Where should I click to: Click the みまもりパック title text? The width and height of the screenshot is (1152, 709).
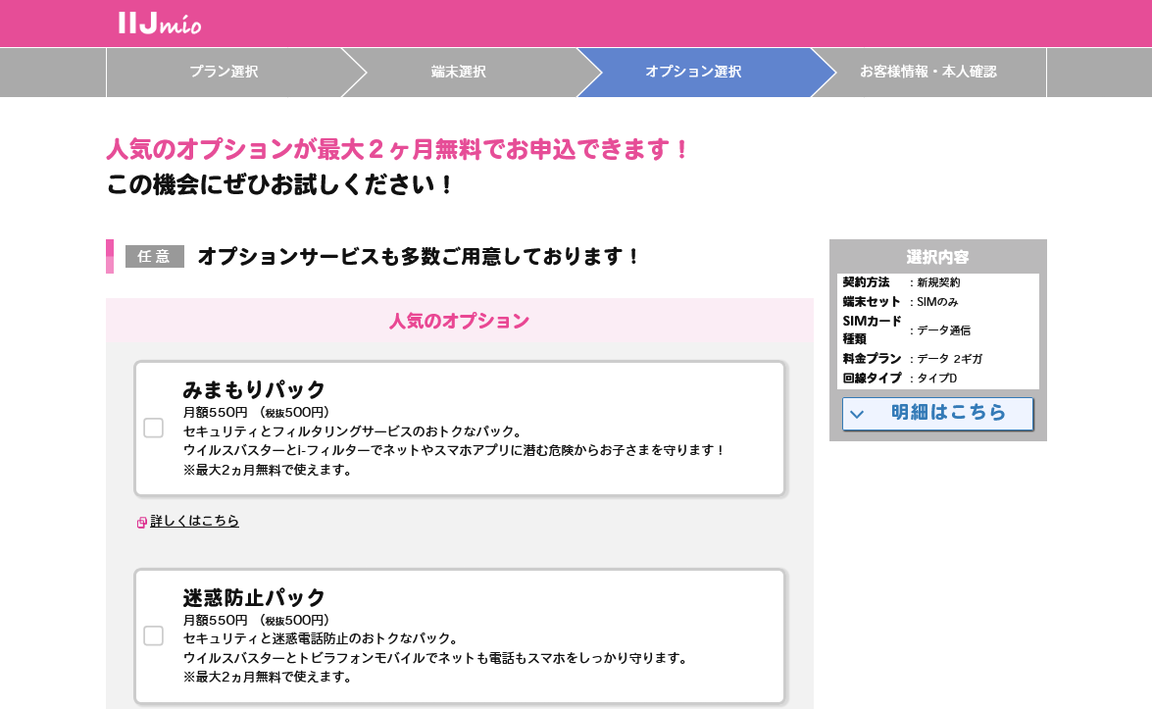pos(254,389)
